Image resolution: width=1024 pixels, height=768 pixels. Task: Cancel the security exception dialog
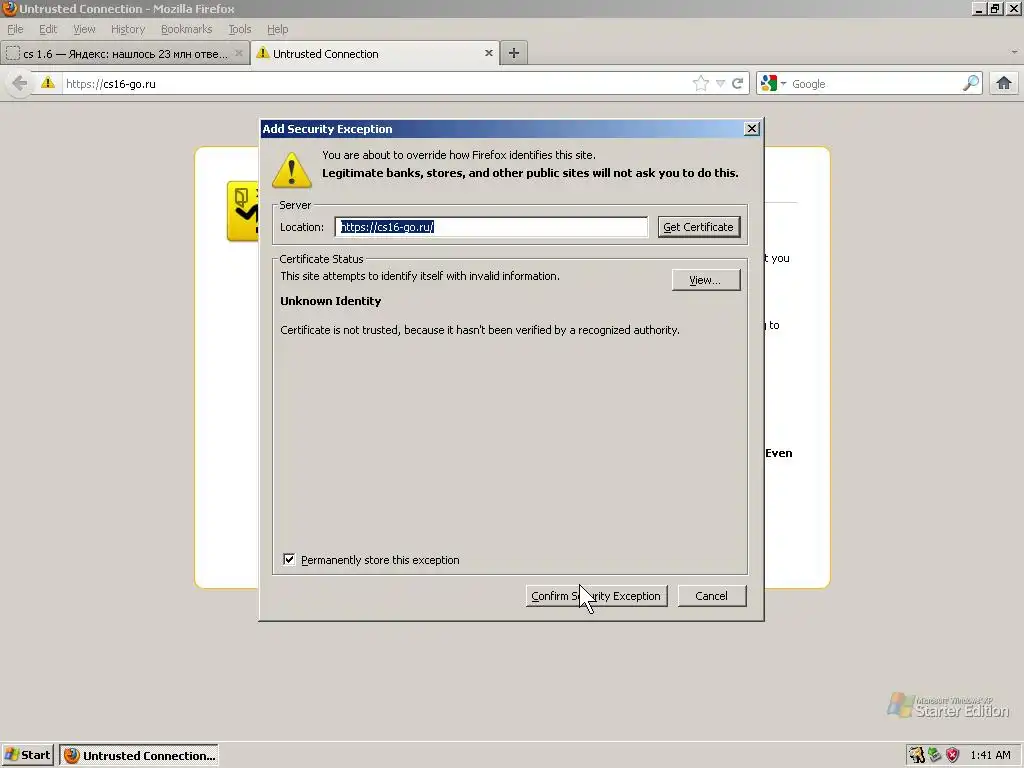[712, 596]
